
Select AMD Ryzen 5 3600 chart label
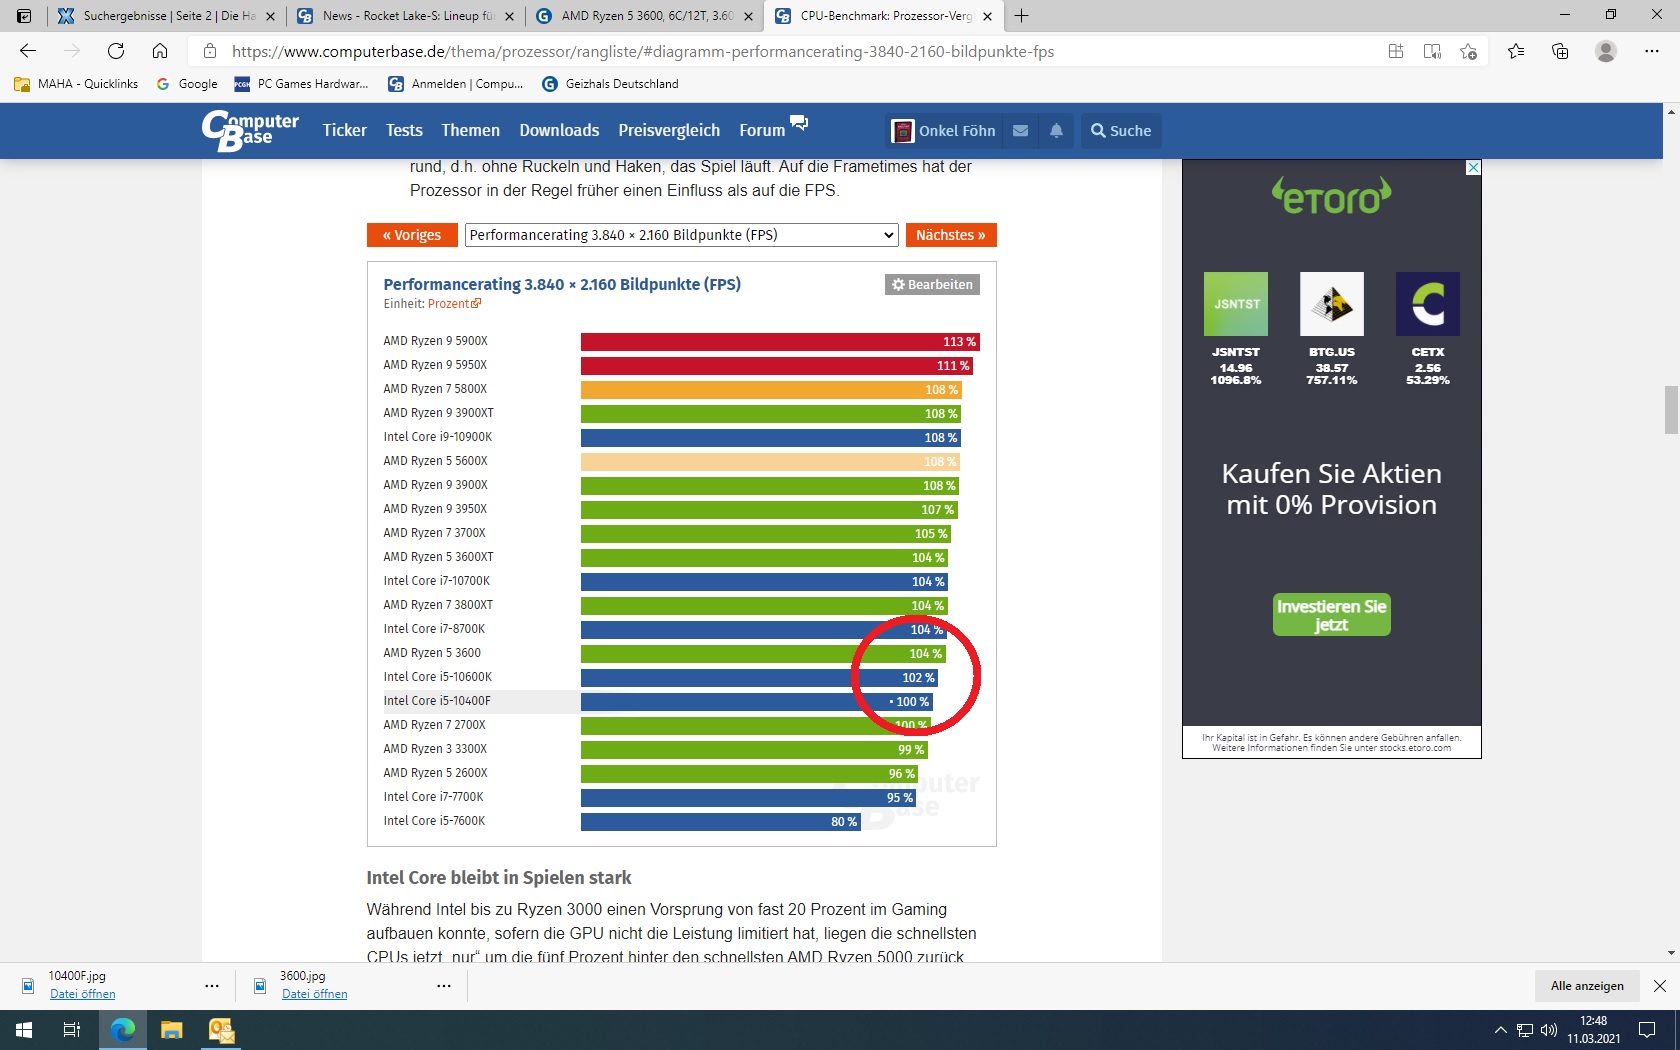[x=432, y=653]
